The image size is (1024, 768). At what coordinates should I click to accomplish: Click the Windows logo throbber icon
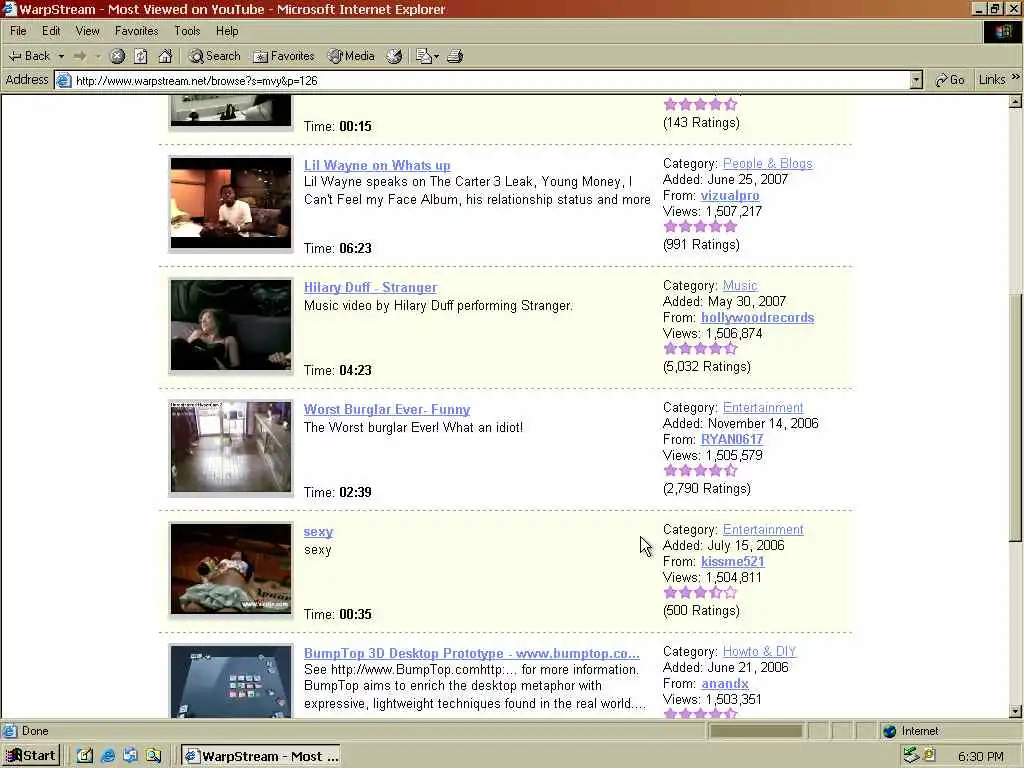pos(1002,31)
